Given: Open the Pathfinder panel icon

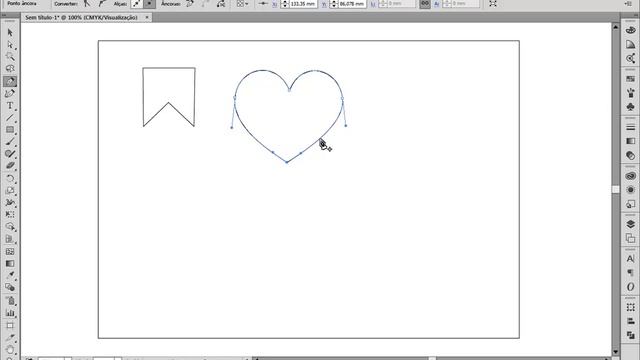Looking at the screenshot, I should [631, 335].
